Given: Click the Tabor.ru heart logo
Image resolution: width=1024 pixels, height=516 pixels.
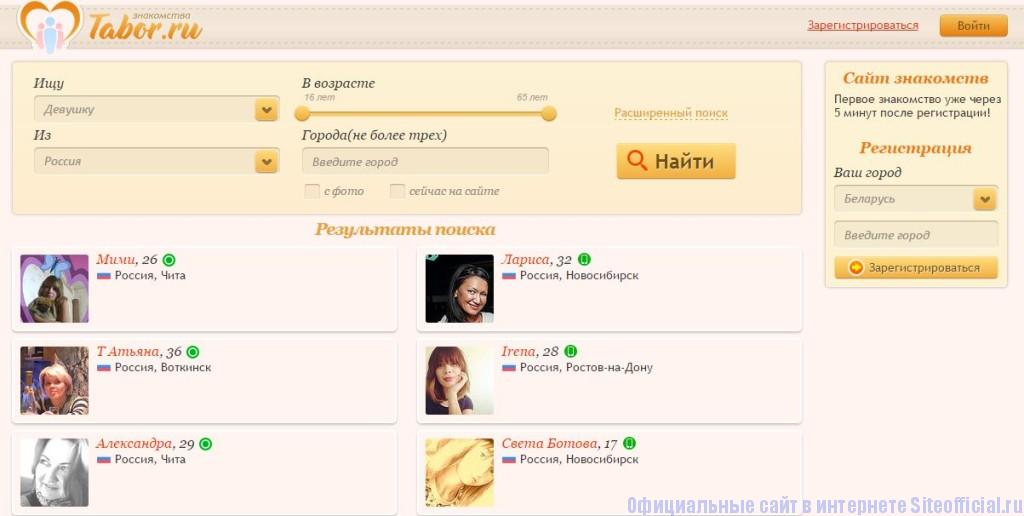Looking at the screenshot, I should coord(50,27).
